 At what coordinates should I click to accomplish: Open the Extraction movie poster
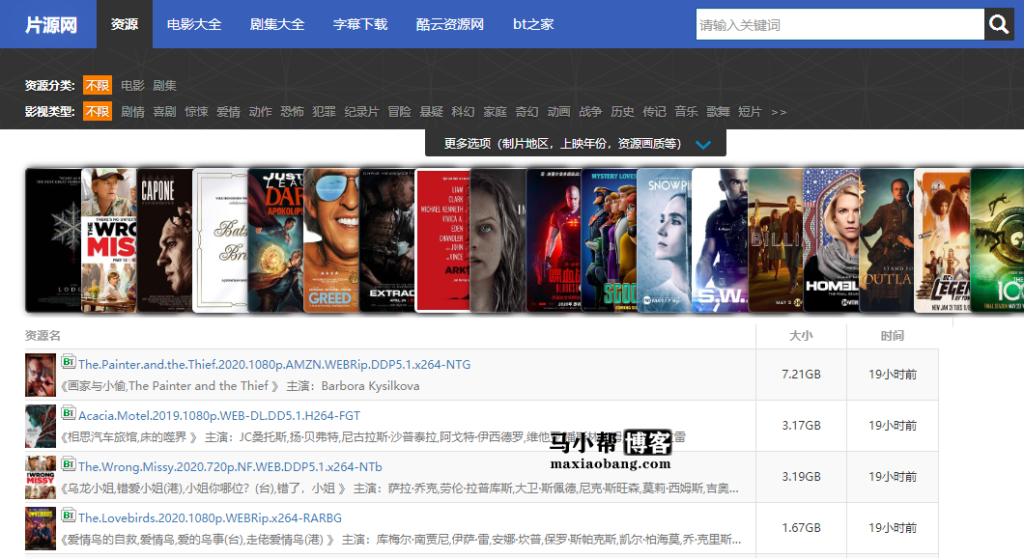pyautogui.click(x=387, y=240)
